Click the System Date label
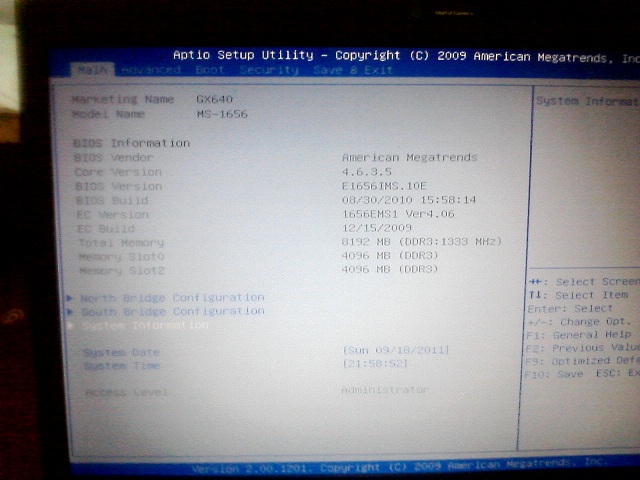The image size is (640, 480). point(122,352)
